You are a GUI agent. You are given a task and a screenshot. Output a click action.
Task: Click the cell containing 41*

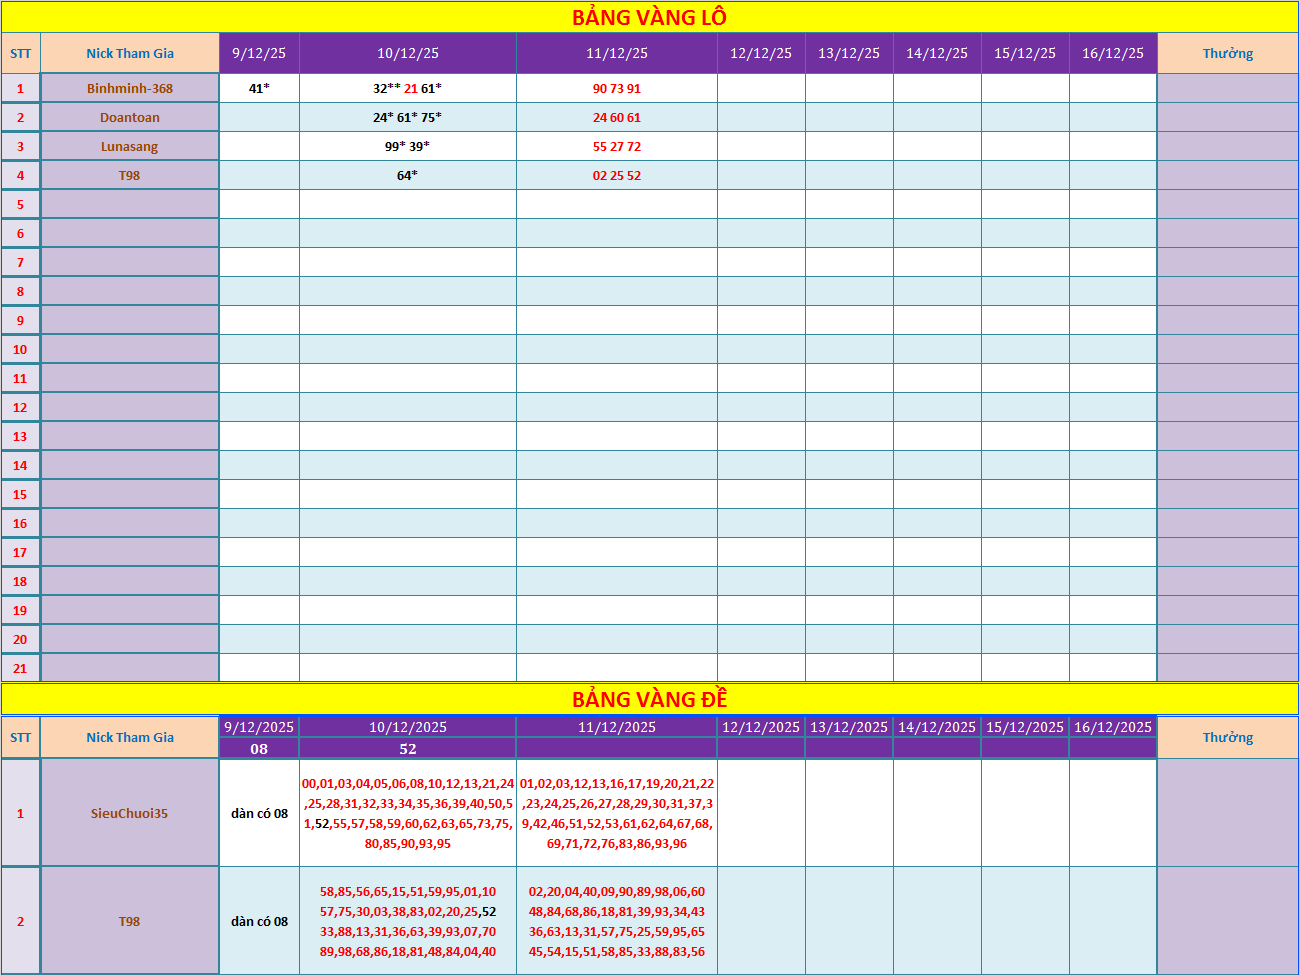coord(259,88)
